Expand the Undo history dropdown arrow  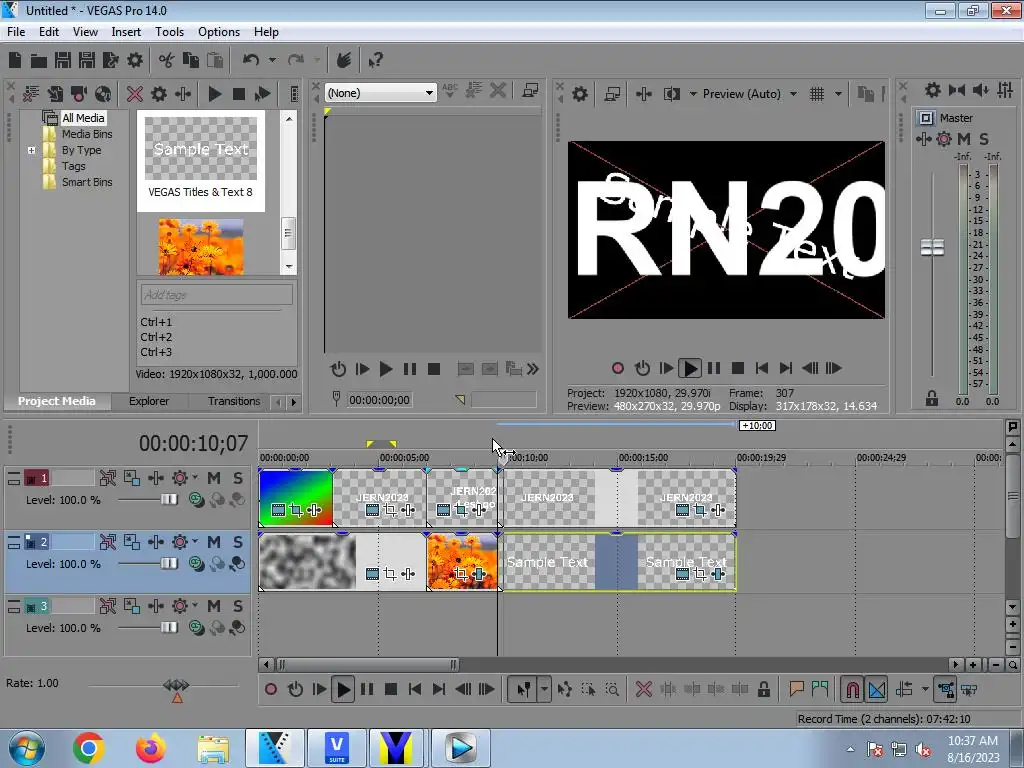tap(272, 61)
